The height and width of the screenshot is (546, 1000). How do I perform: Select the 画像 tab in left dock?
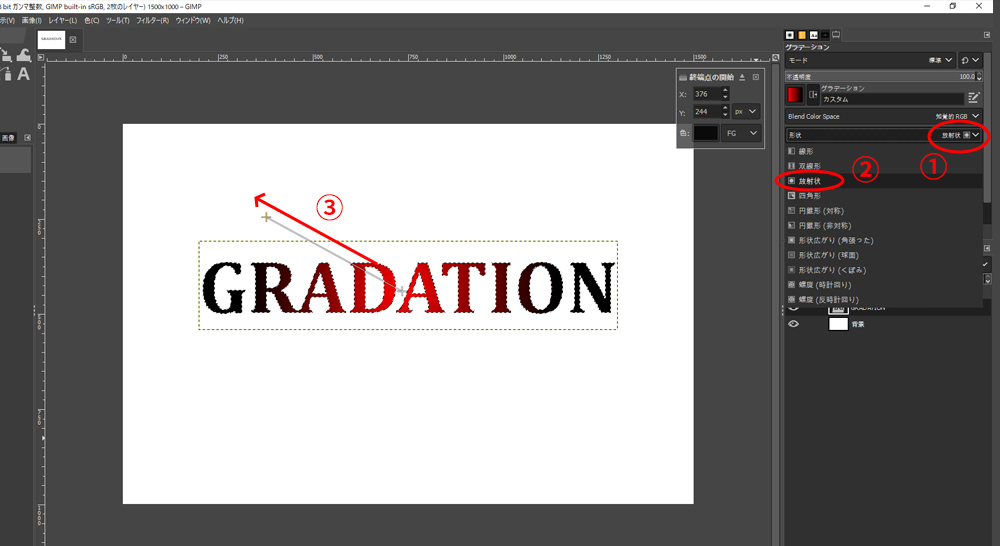(x=8, y=138)
